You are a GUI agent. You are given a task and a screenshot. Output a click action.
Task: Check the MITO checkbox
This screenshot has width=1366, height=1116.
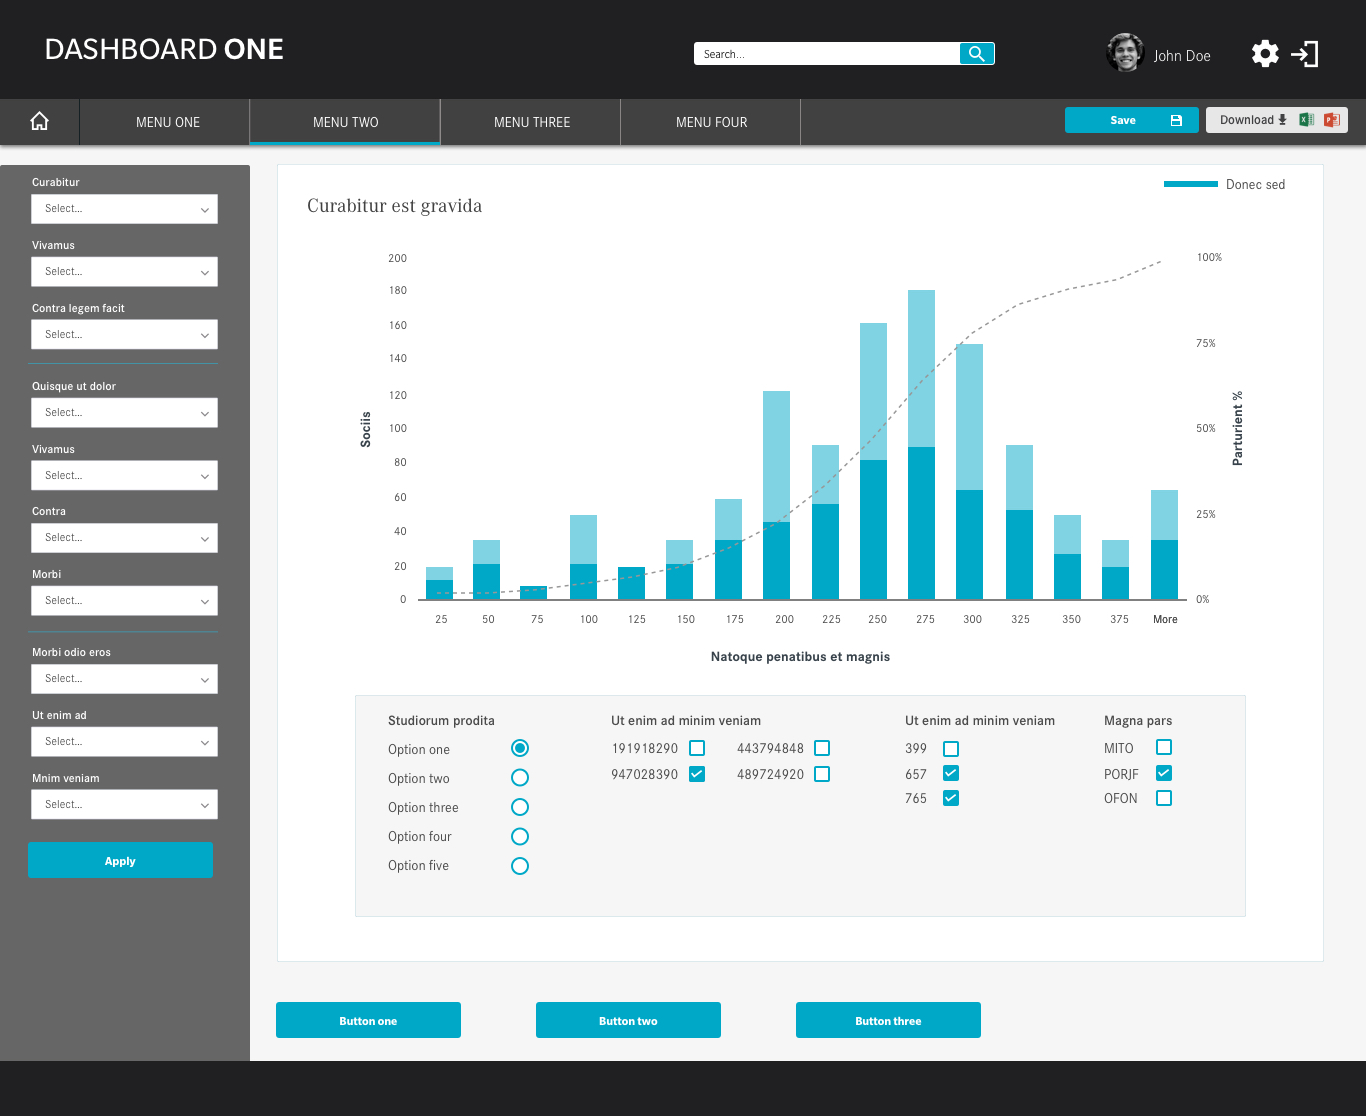[x=1164, y=747]
